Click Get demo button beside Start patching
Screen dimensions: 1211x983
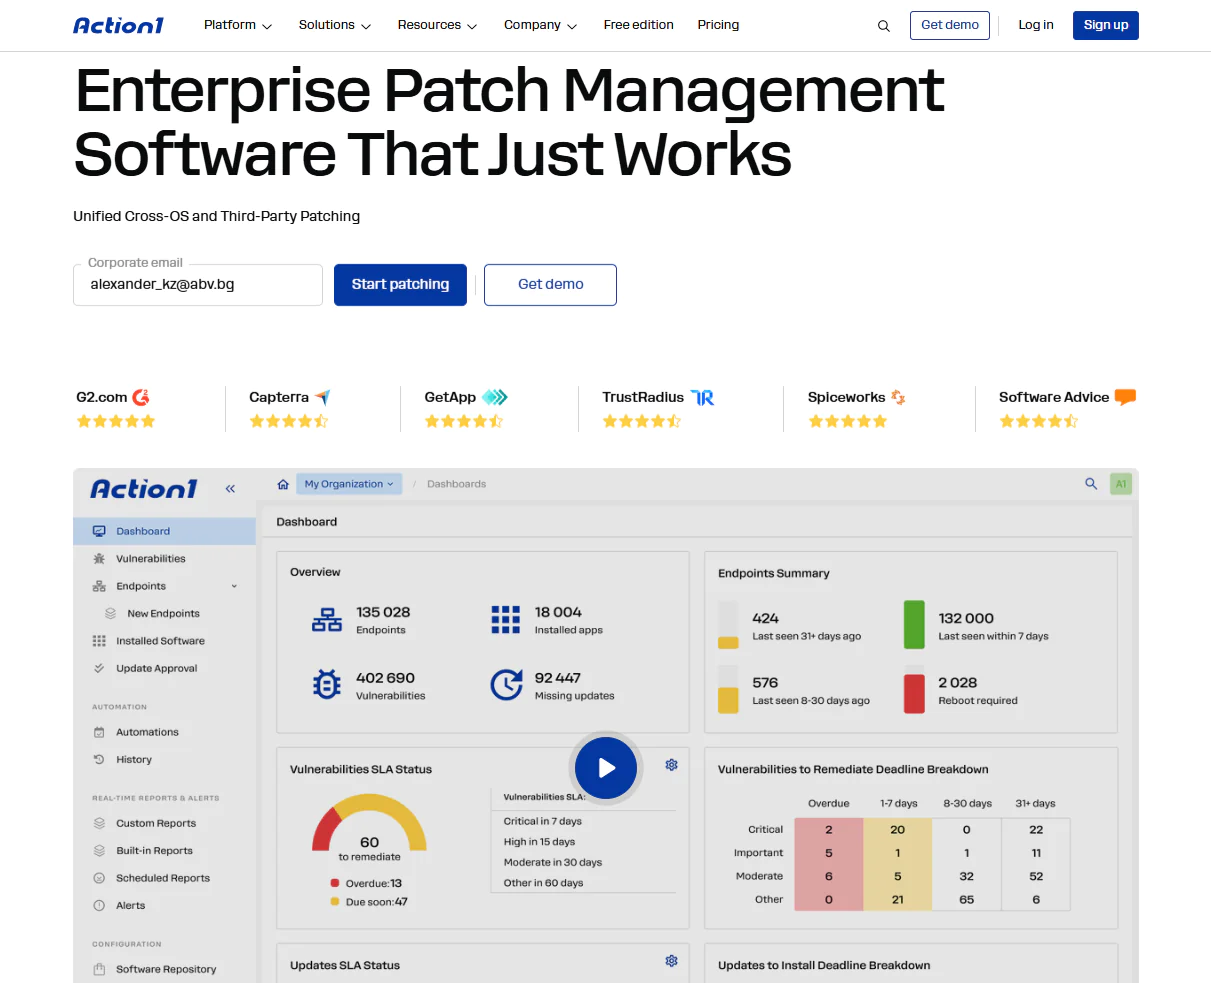(550, 285)
